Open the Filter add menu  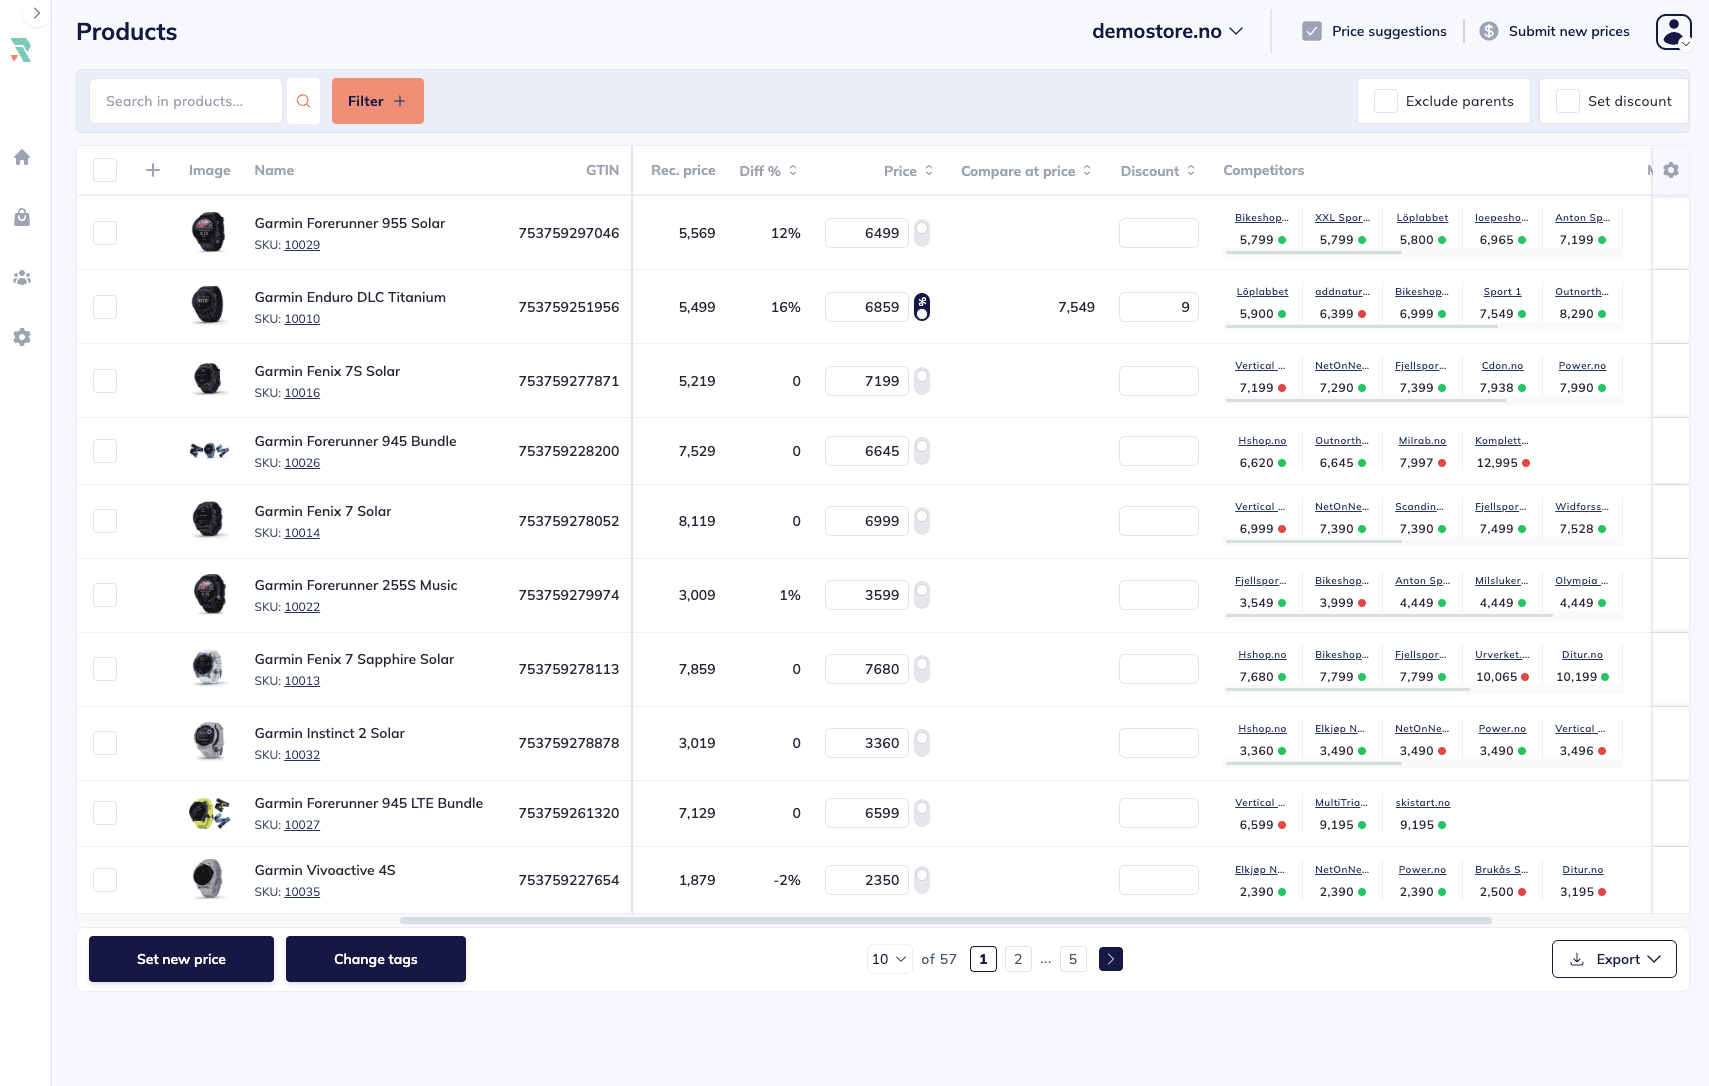pyautogui.click(x=378, y=101)
